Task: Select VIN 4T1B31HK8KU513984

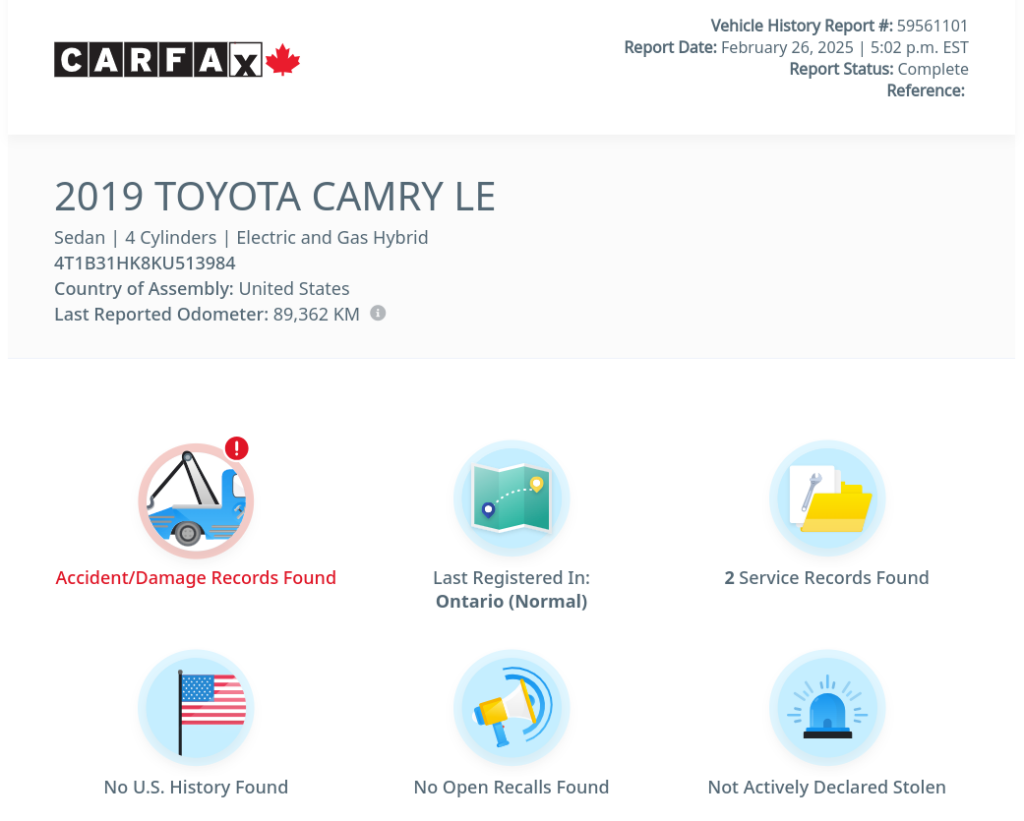Action: [145, 263]
